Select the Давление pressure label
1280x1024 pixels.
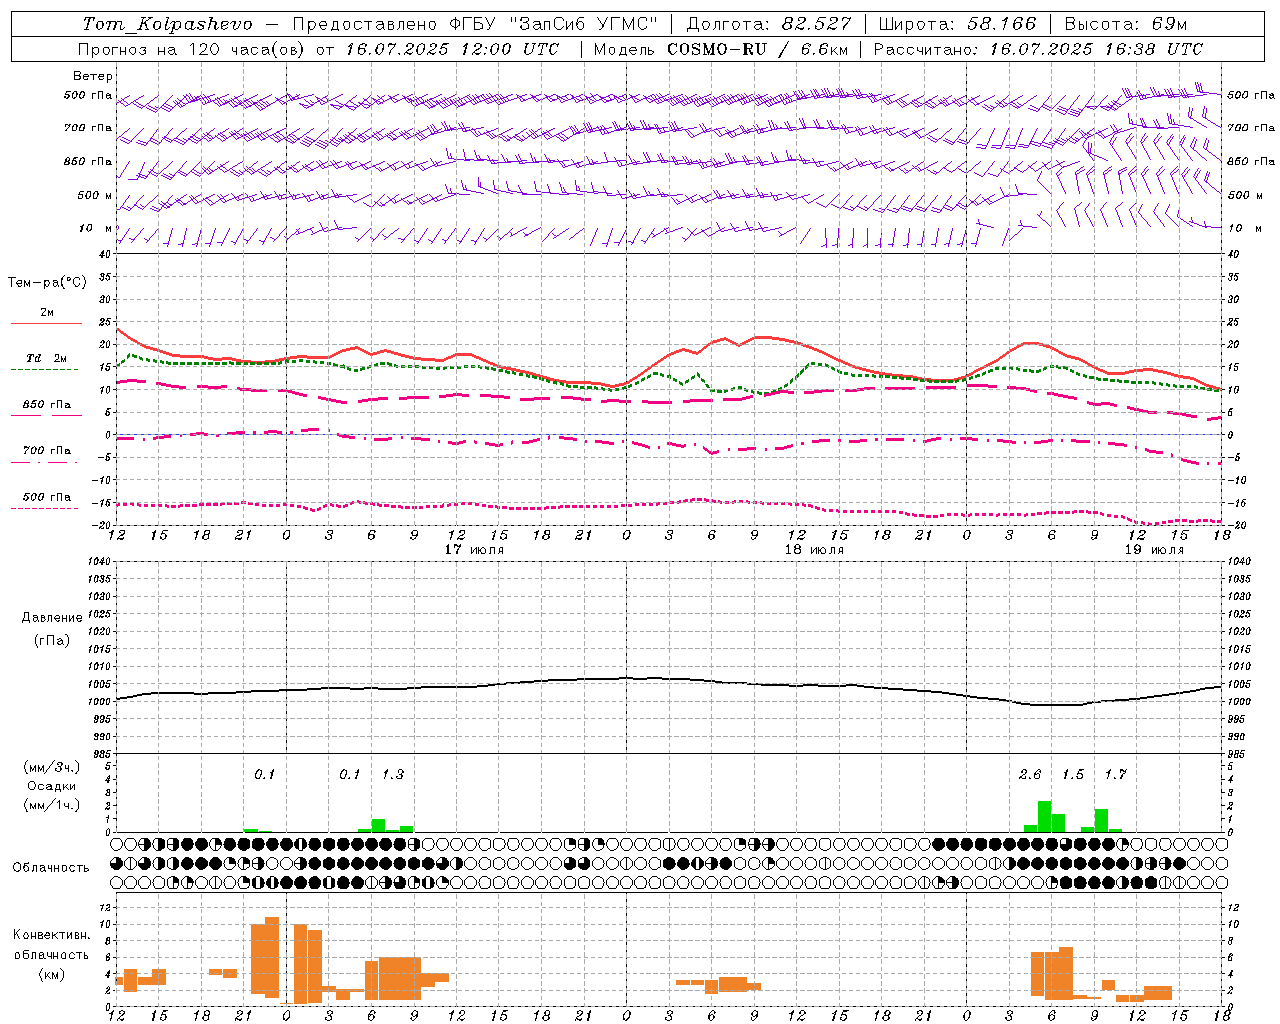tap(52, 618)
